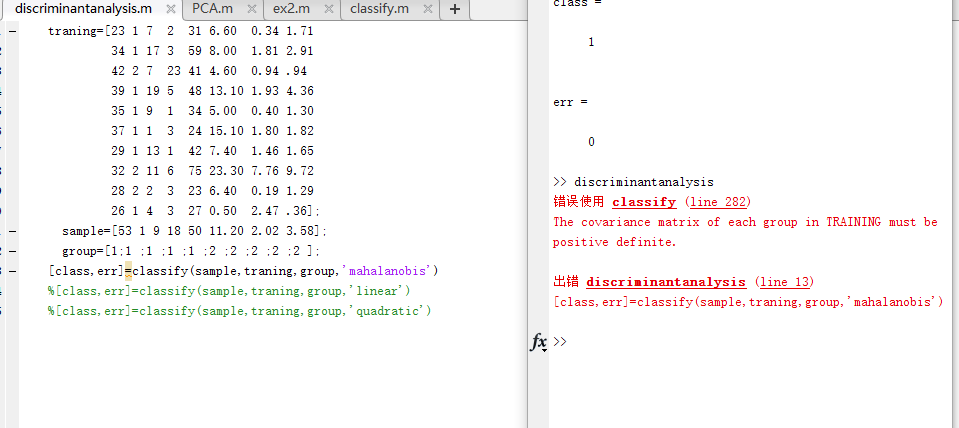Switch to the classify.m editor tab
The width and height of the screenshot is (959, 428).
(379, 9)
